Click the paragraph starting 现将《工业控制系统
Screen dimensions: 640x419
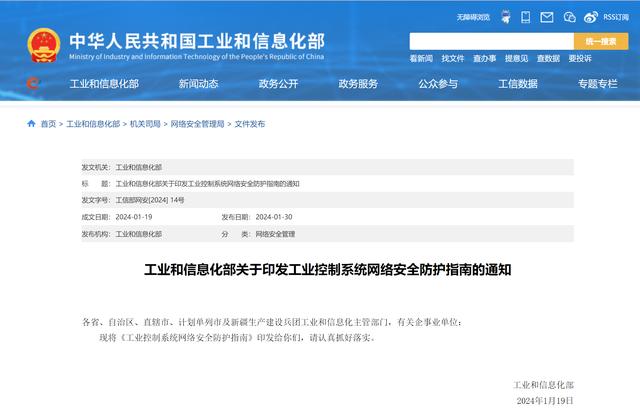237,337
